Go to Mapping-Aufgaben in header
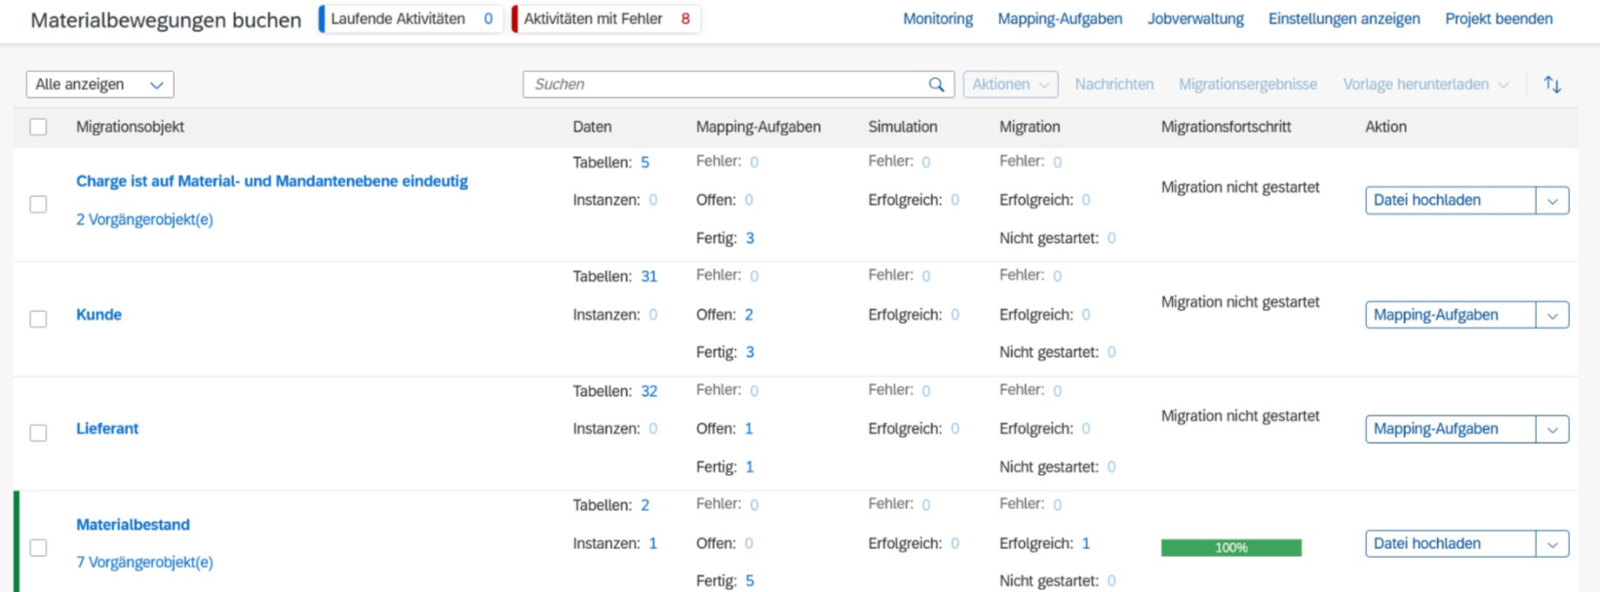 [1060, 19]
